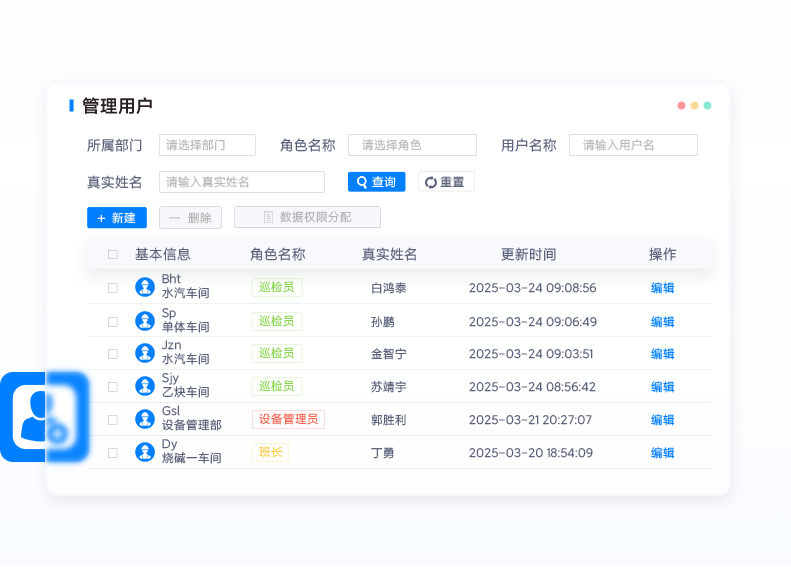
Task: Click the user avatar icon for Bht
Action: (145, 287)
